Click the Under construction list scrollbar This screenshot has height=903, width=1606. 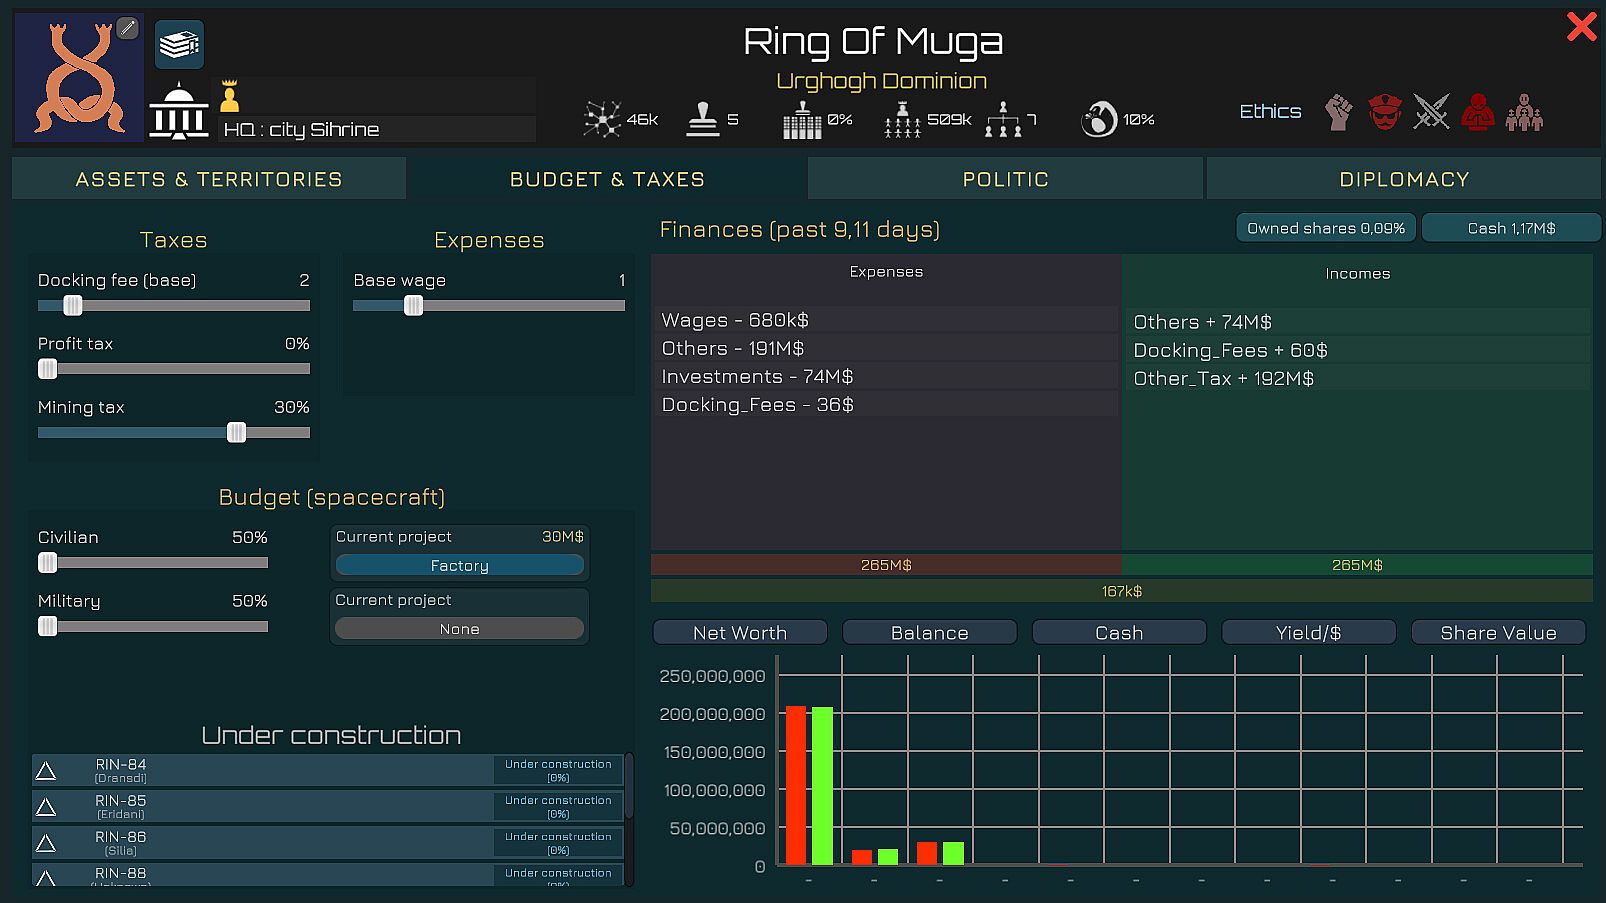tap(629, 790)
